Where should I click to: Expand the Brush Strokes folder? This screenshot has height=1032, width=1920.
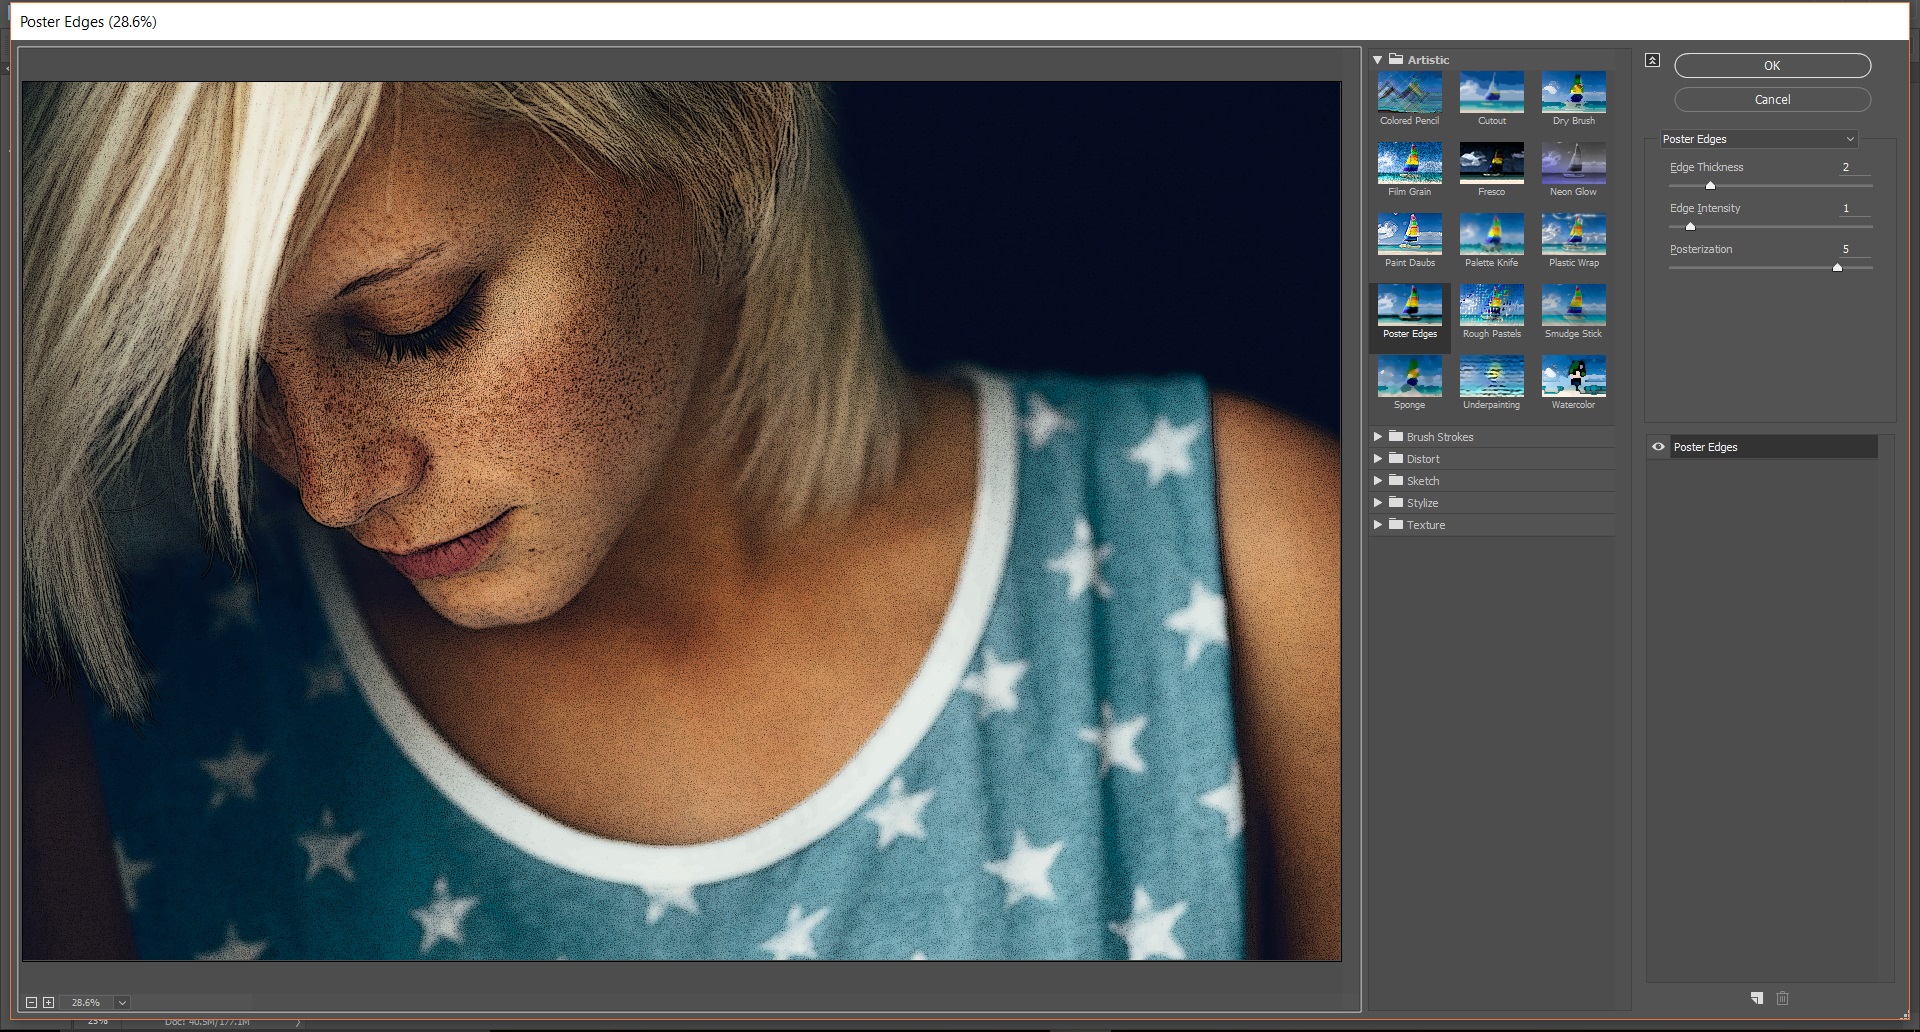pos(1379,436)
